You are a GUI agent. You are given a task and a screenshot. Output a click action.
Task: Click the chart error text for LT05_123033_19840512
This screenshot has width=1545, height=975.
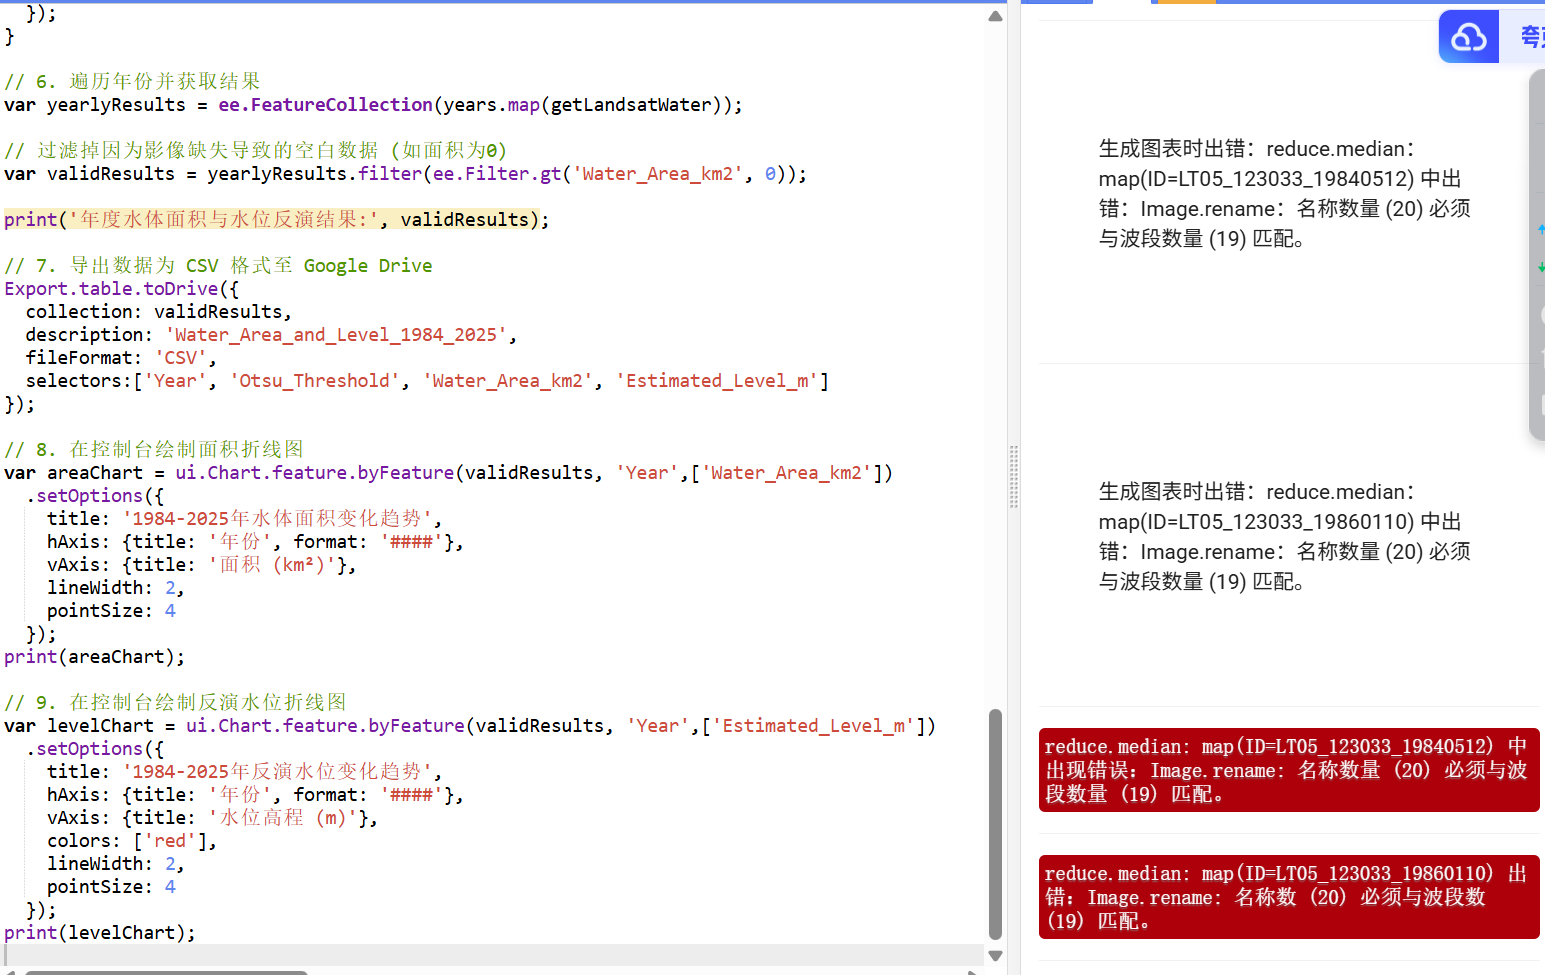1285,193
